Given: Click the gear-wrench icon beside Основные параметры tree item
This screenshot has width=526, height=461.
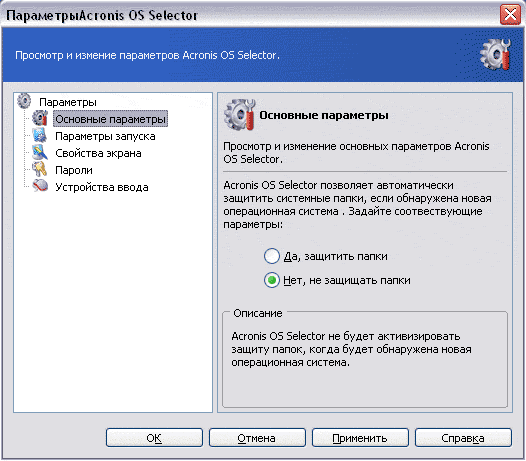Looking at the screenshot, I should coord(40,118).
